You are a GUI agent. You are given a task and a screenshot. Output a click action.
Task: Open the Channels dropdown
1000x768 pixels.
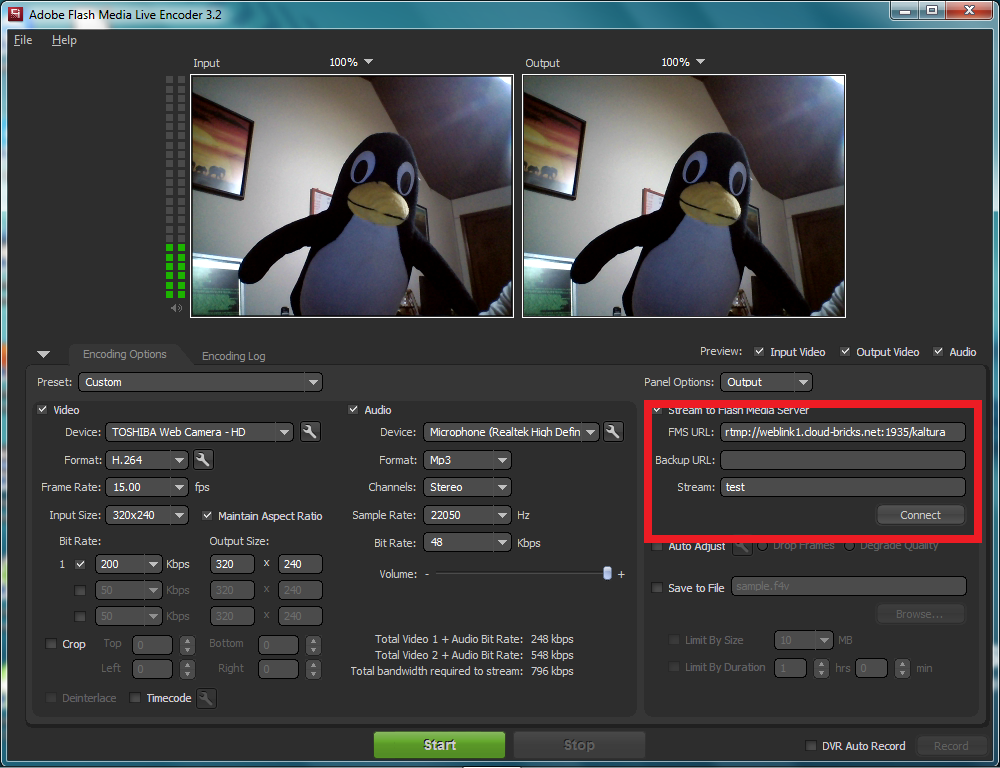(x=467, y=487)
